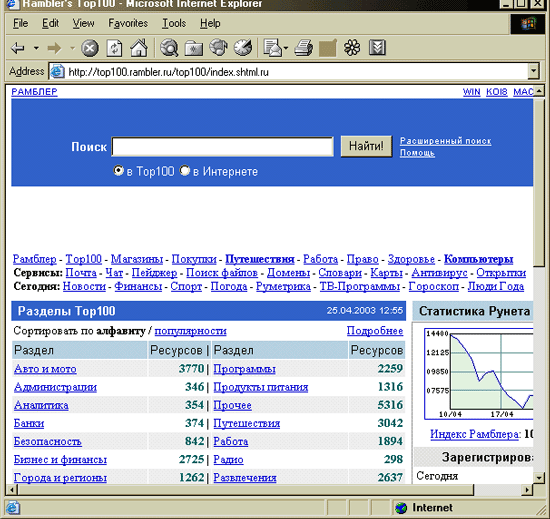The height and width of the screenshot is (519, 550).
Task: Open the View menu
Action: pyautogui.click(x=83, y=23)
